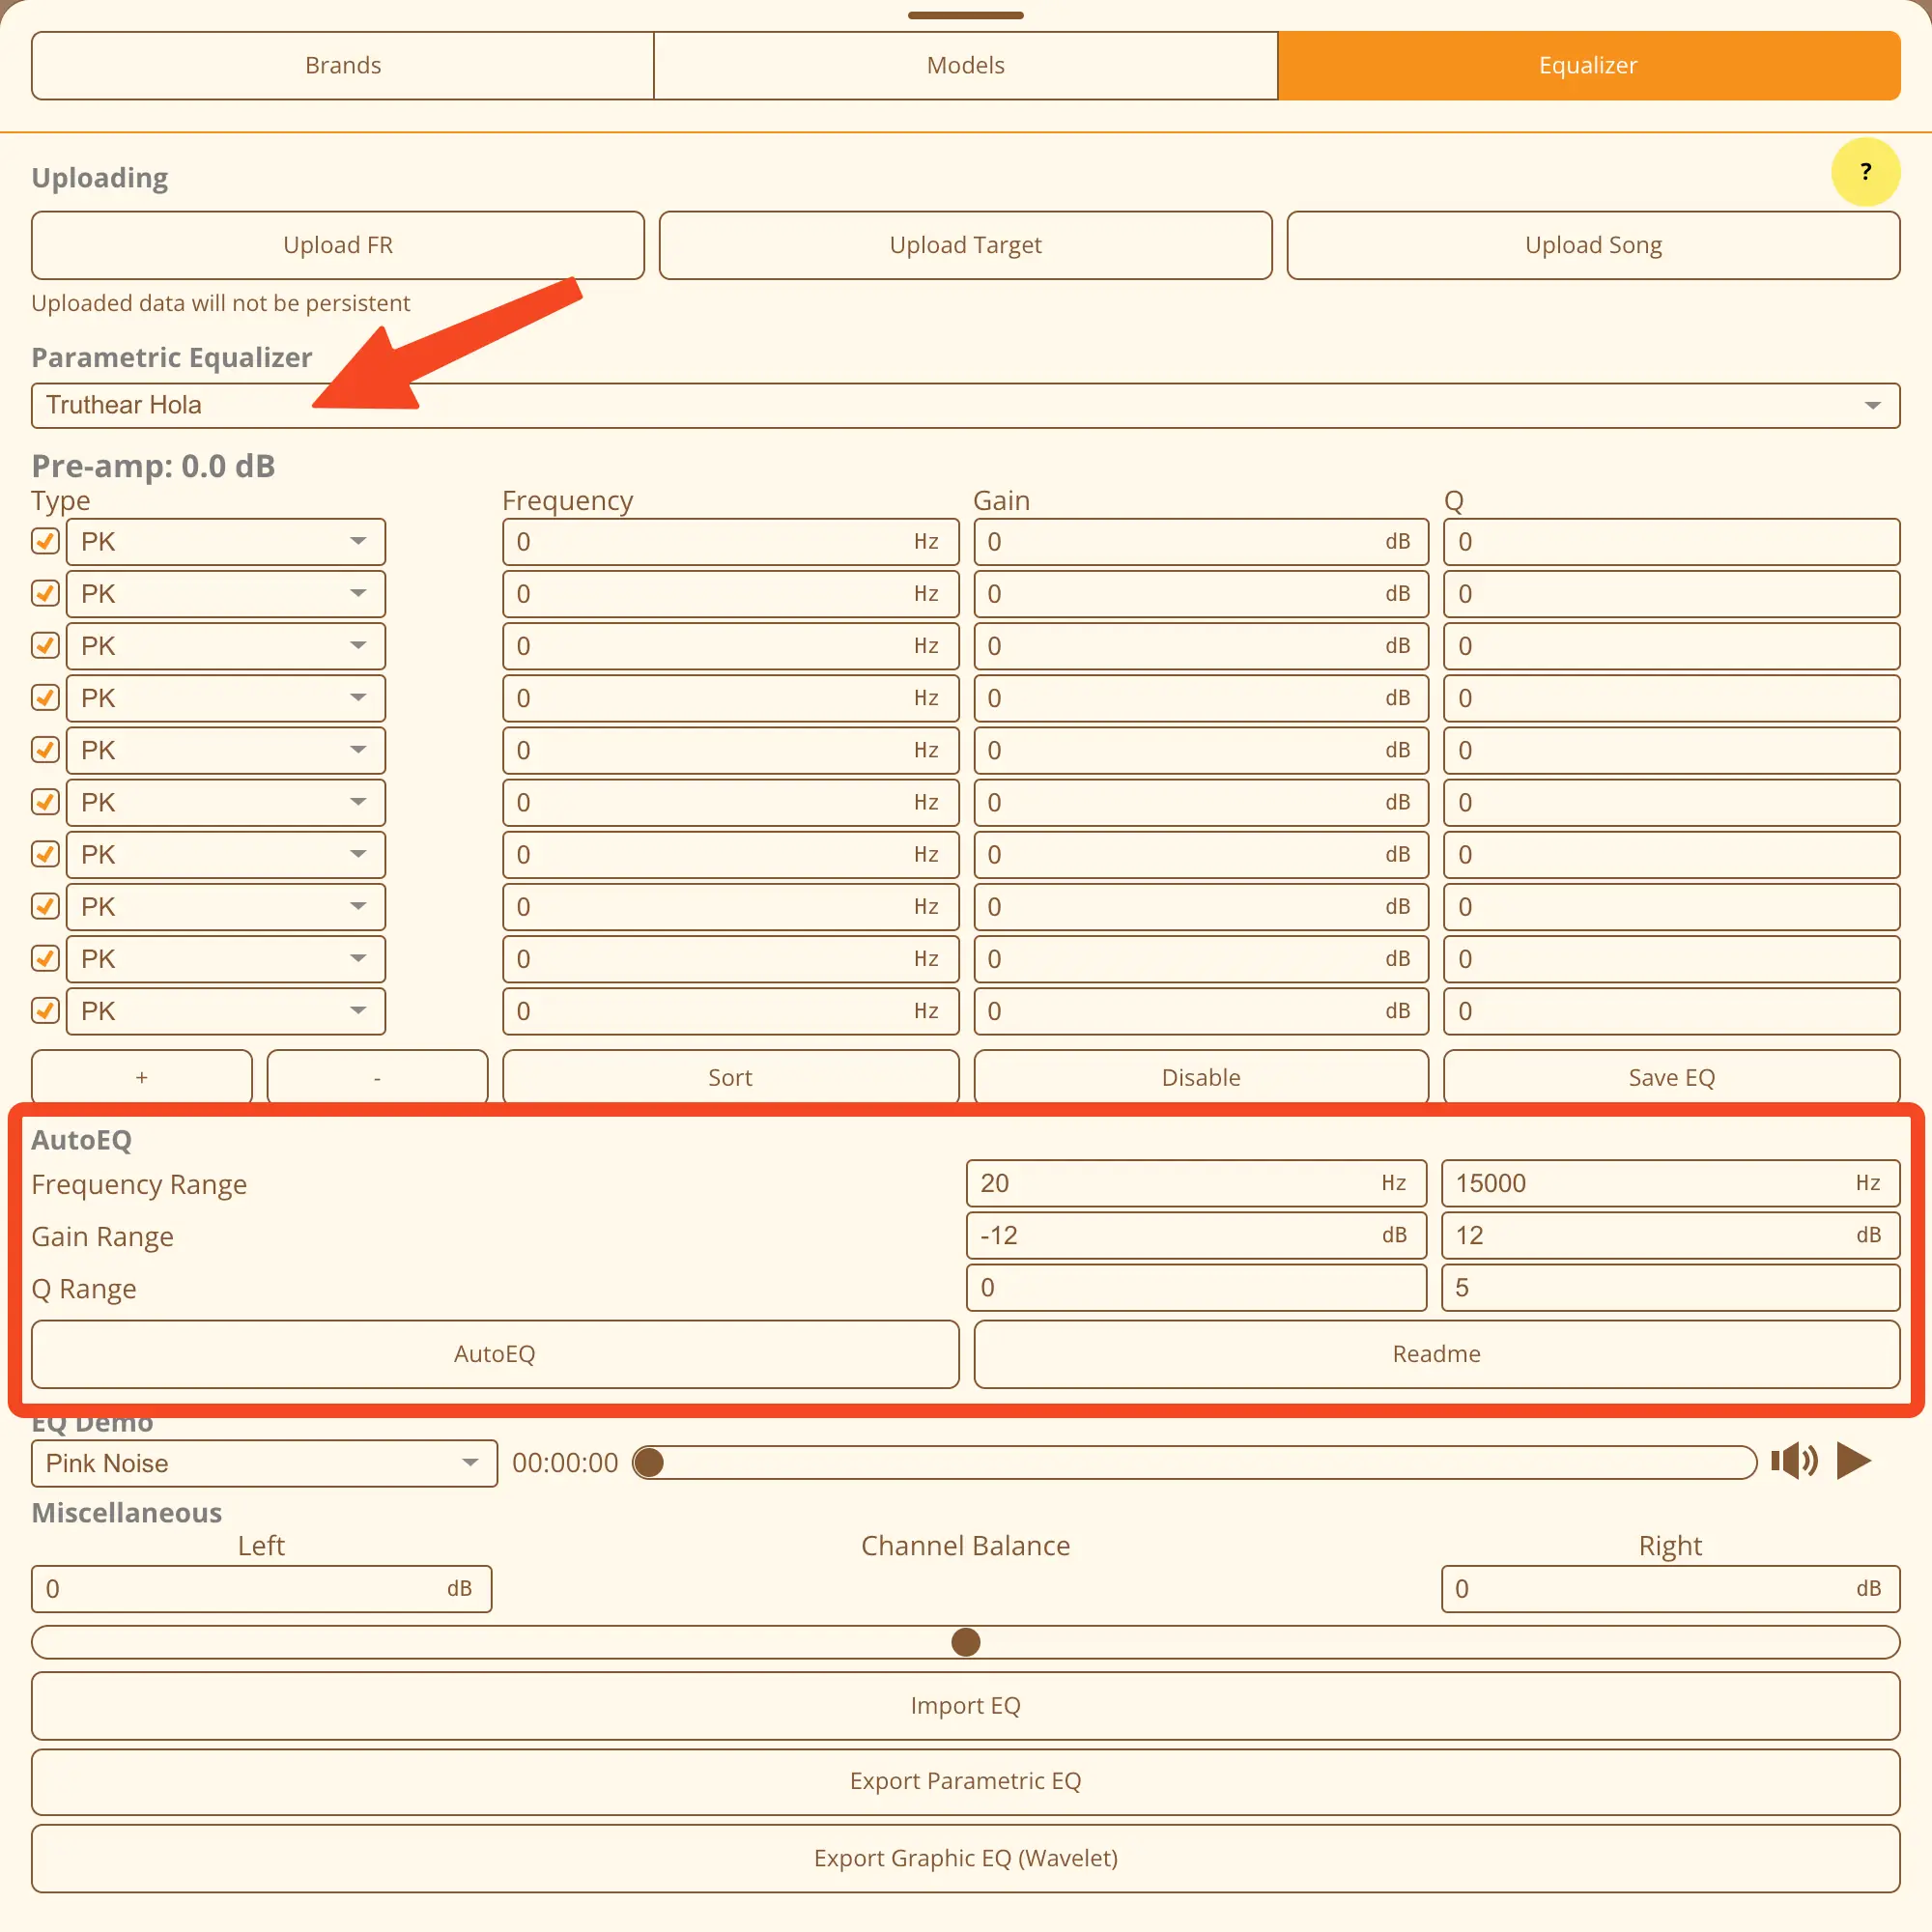
Task: Add a filter band with plus button
Action: click(141, 1077)
